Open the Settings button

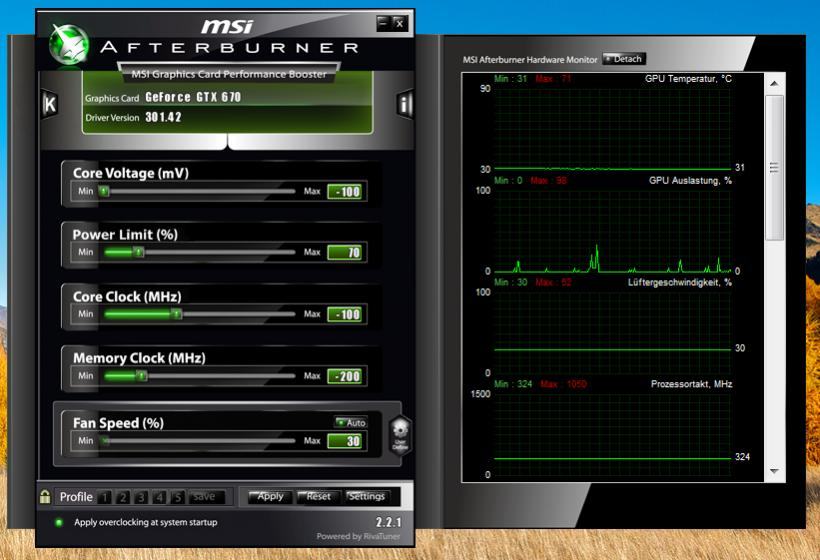tap(366, 496)
